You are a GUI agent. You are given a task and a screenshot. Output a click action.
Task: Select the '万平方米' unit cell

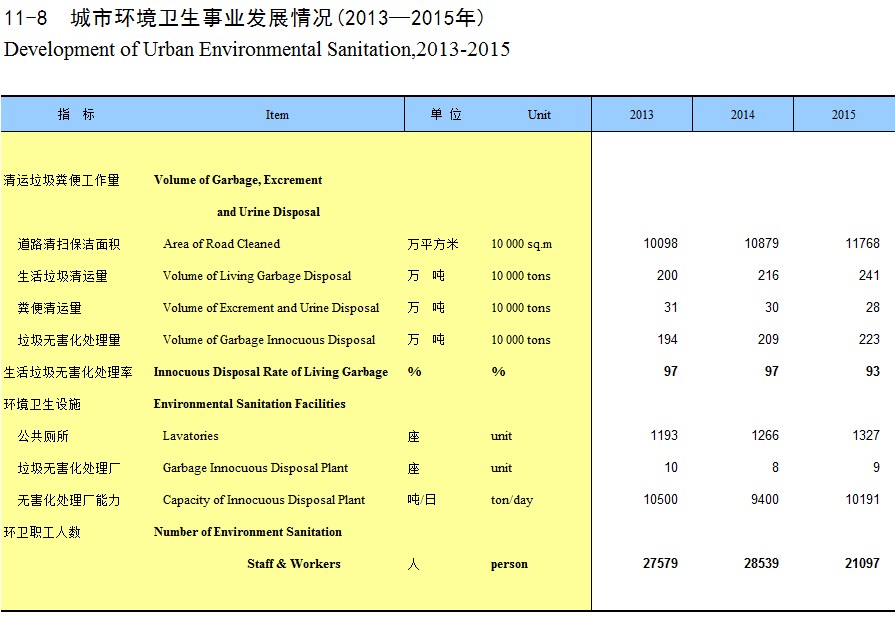(x=433, y=244)
